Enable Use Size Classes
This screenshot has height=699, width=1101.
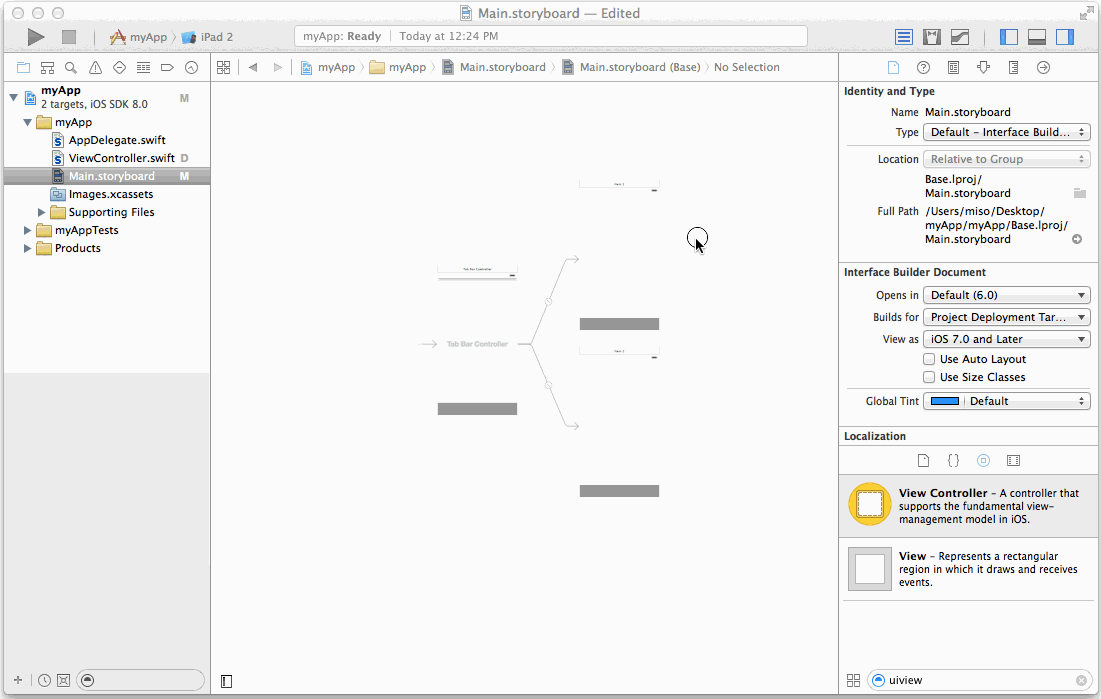tap(928, 377)
